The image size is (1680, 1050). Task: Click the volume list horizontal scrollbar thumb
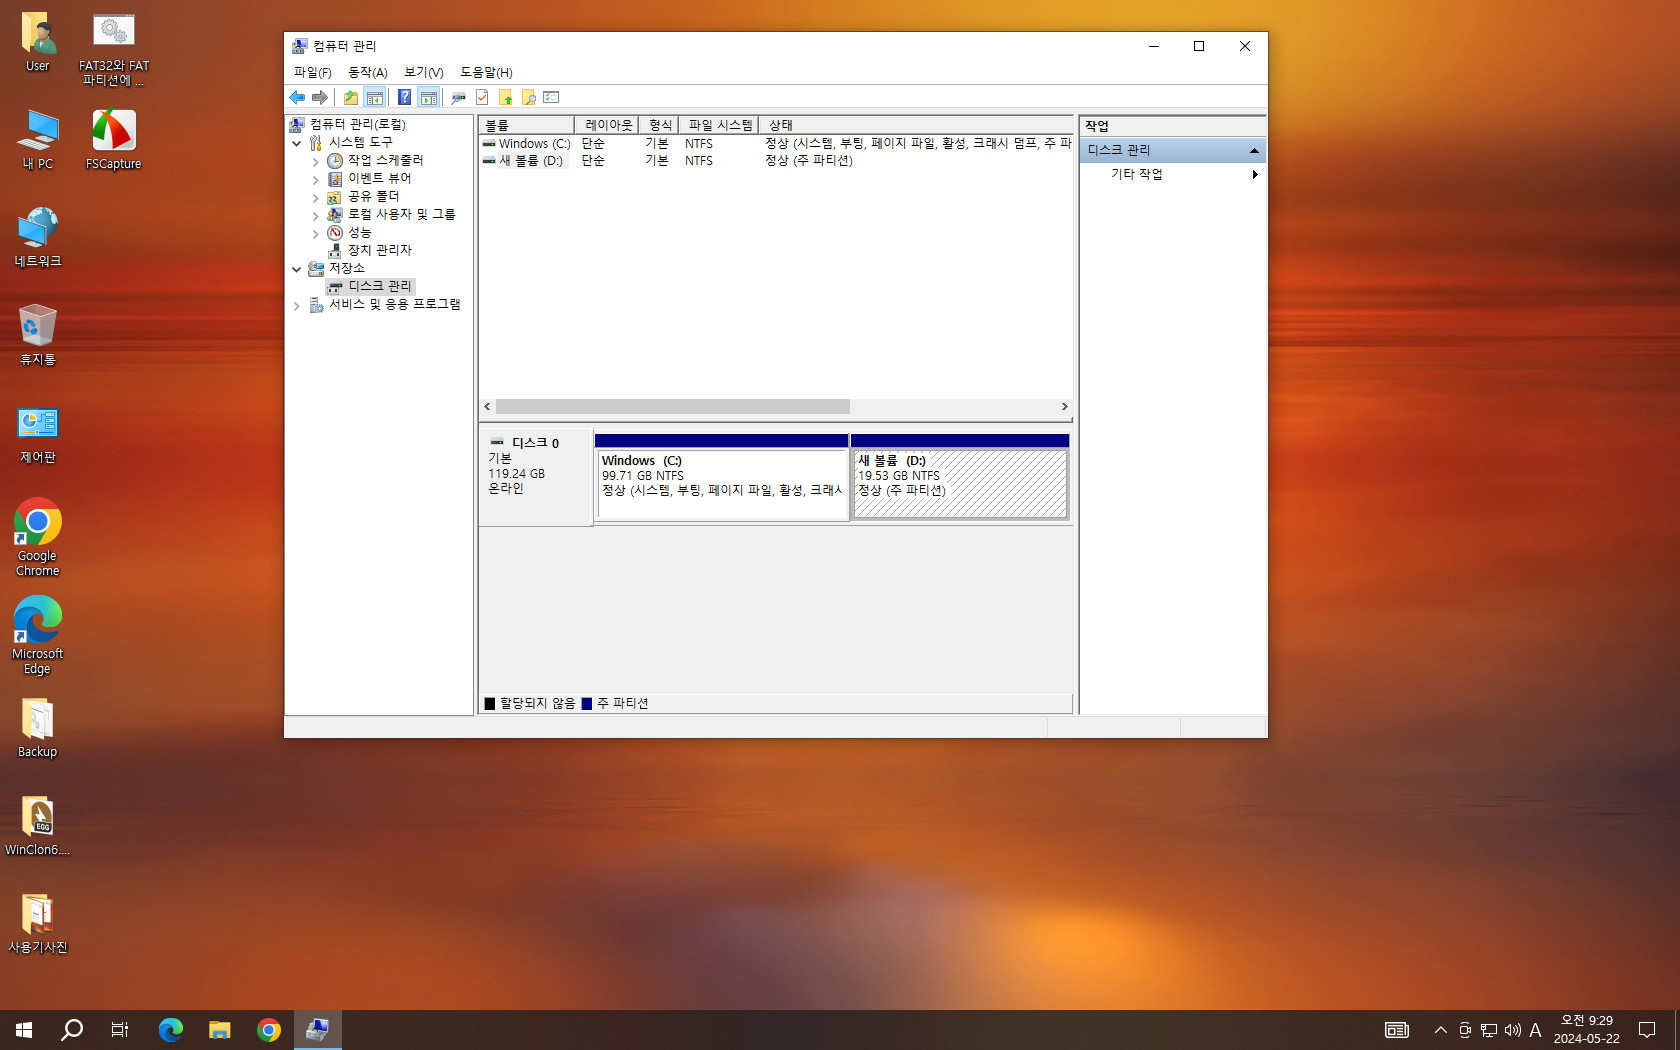click(672, 407)
